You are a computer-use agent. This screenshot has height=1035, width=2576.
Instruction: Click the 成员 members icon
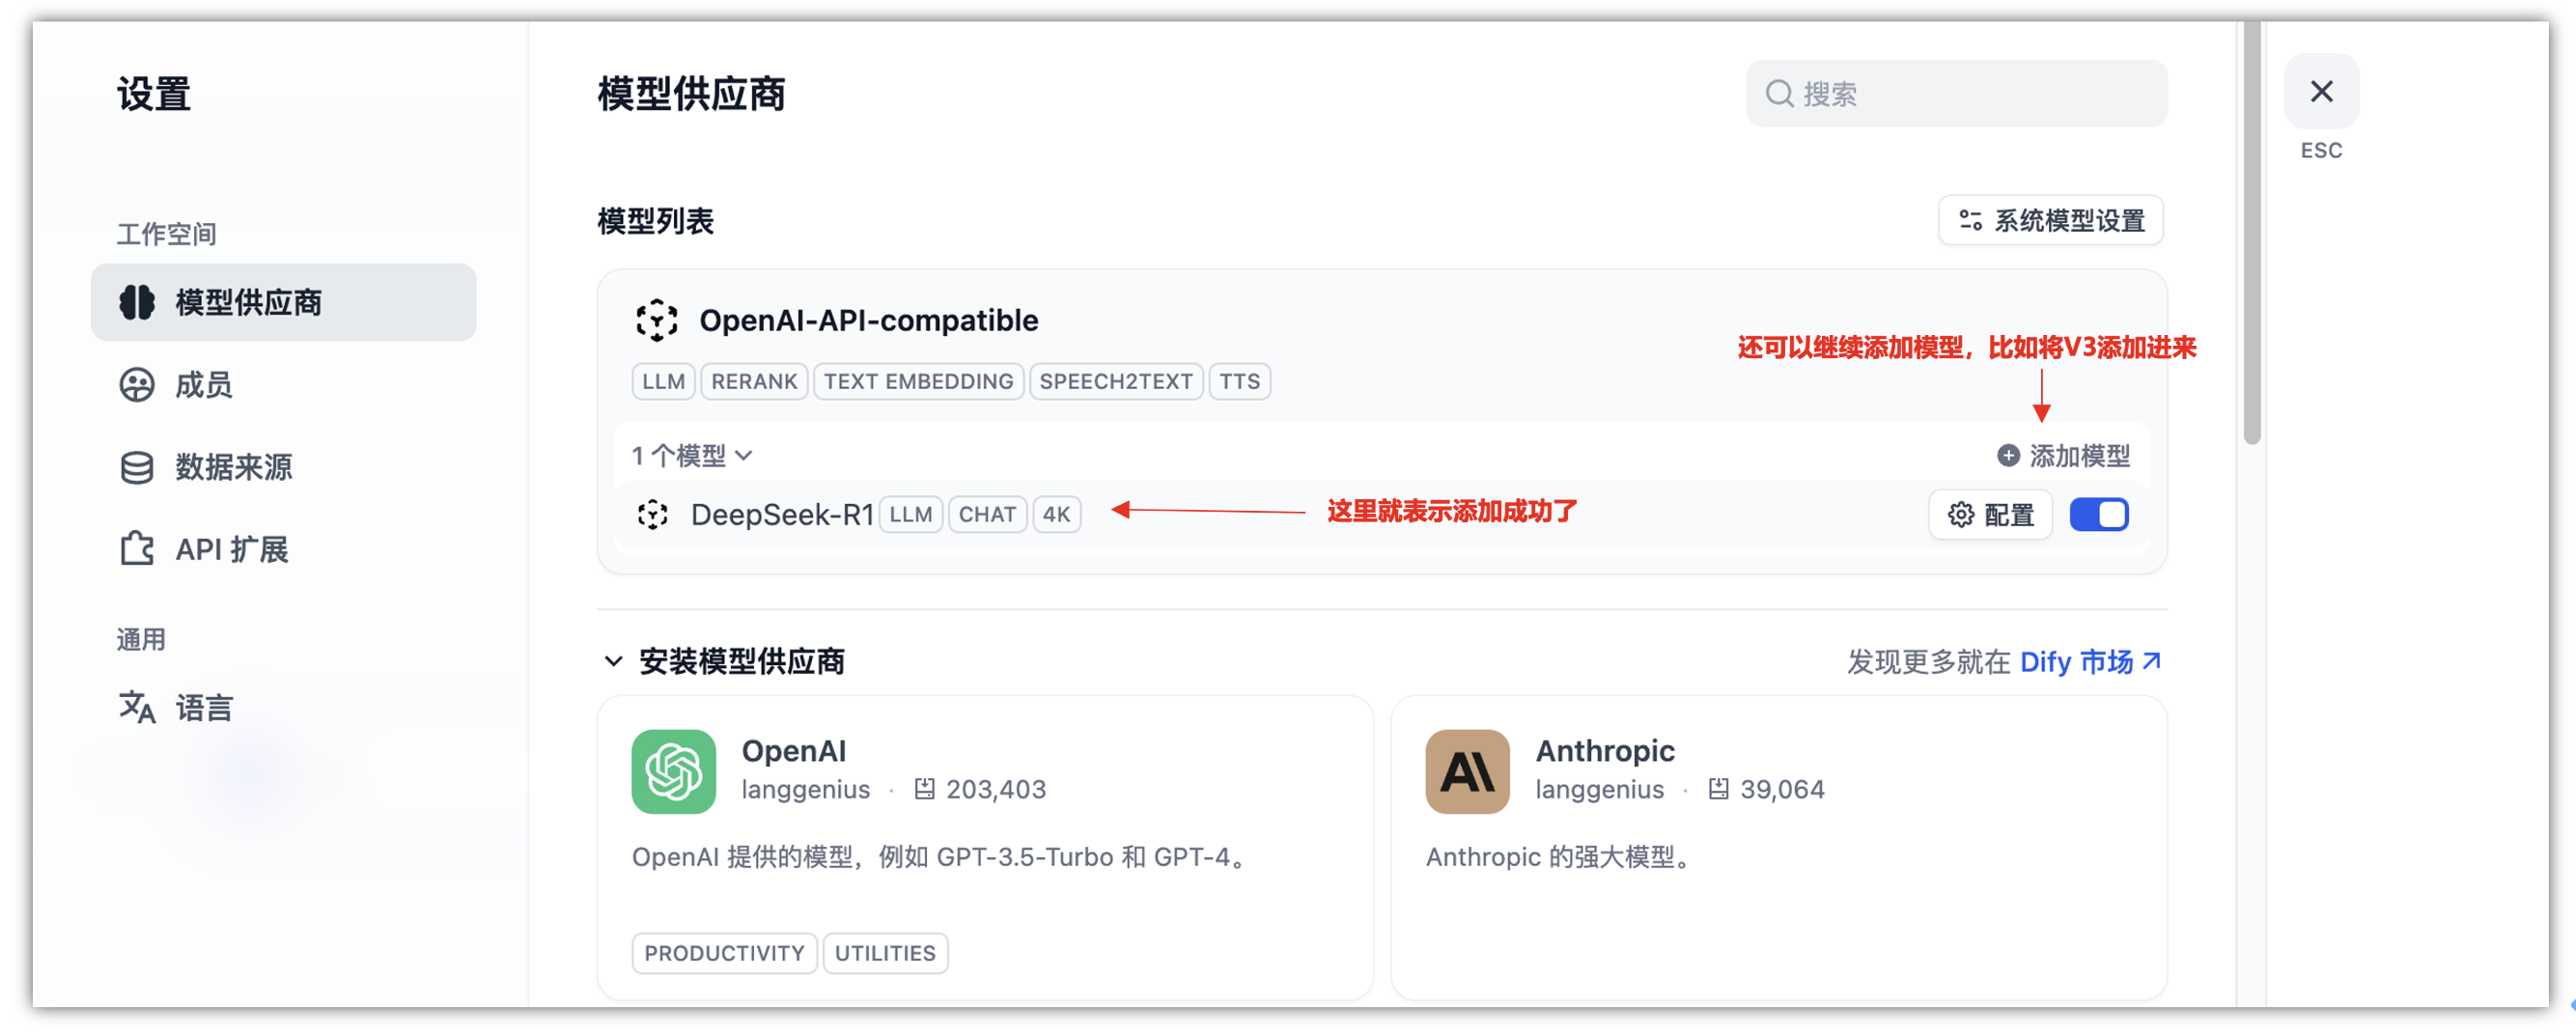(137, 385)
